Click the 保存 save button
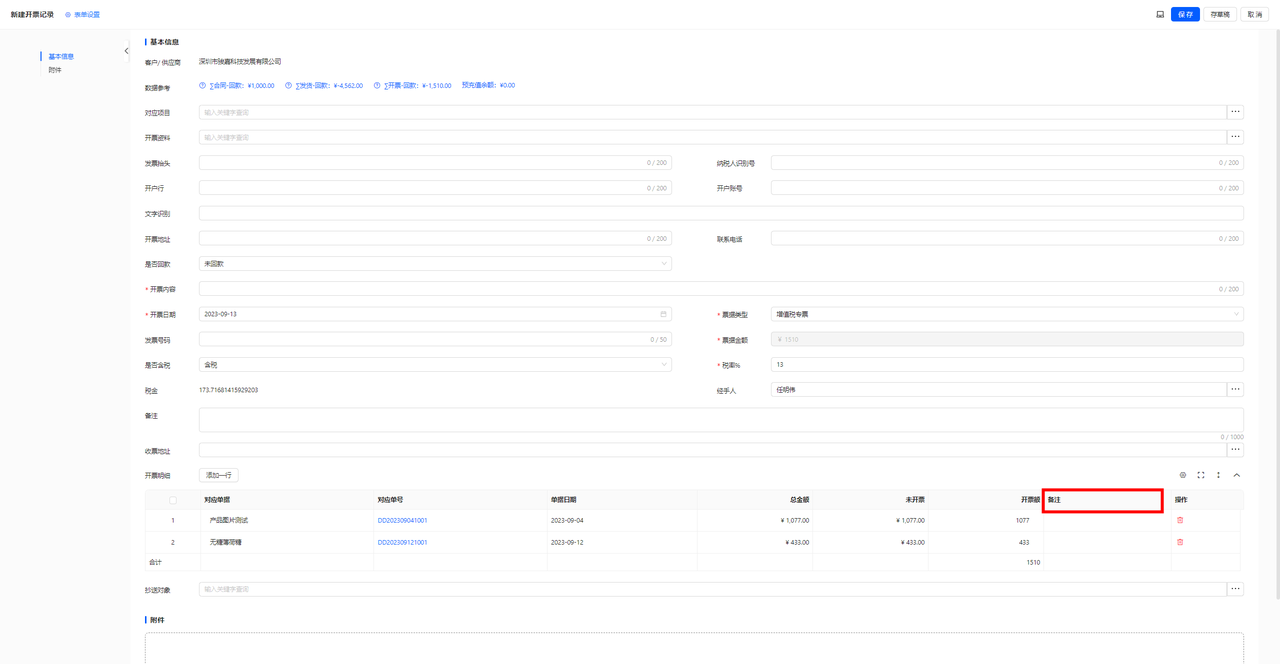1280x664 pixels. coord(1185,14)
